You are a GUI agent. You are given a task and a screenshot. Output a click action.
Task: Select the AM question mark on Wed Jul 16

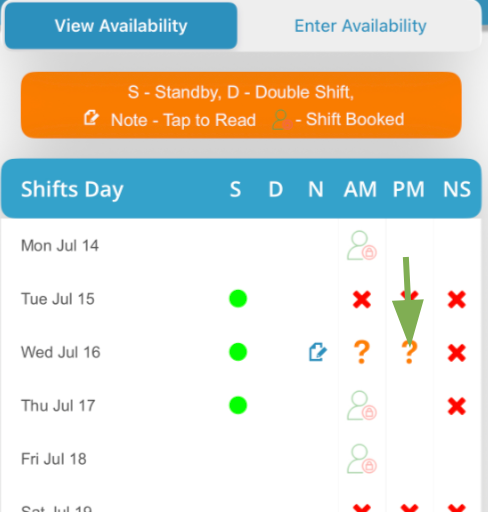(362, 352)
